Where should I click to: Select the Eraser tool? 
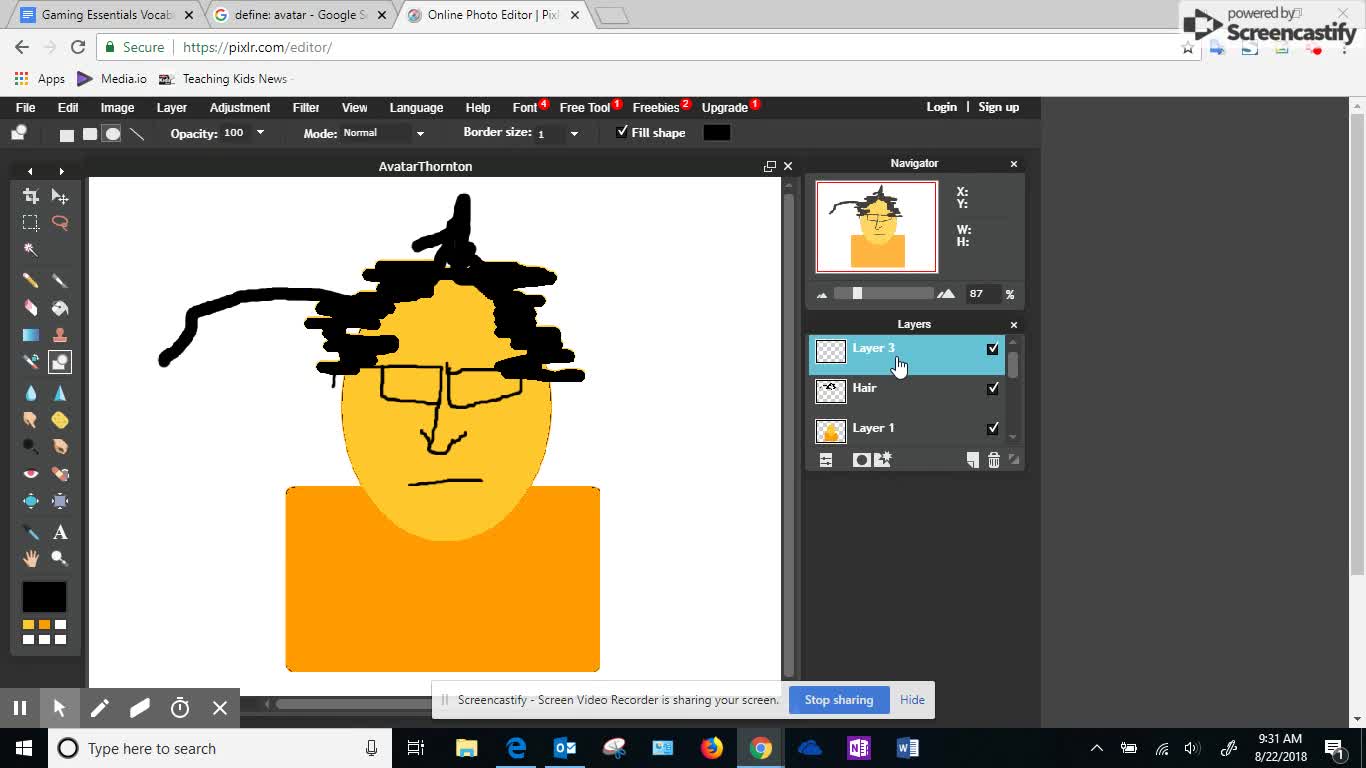tap(31, 308)
